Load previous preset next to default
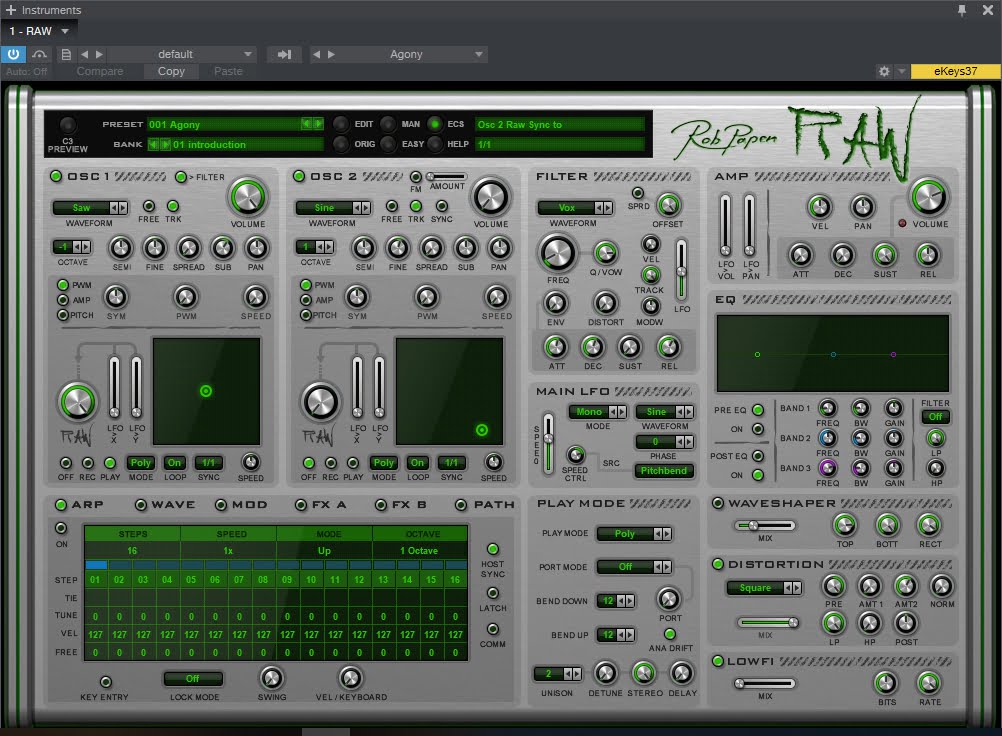 (x=84, y=54)
